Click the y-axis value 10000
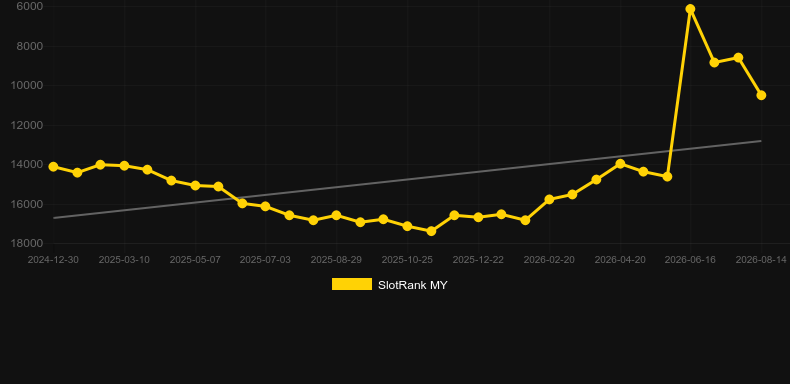The height and width of the screenshot is (384, 790). [x=27, y=85]
